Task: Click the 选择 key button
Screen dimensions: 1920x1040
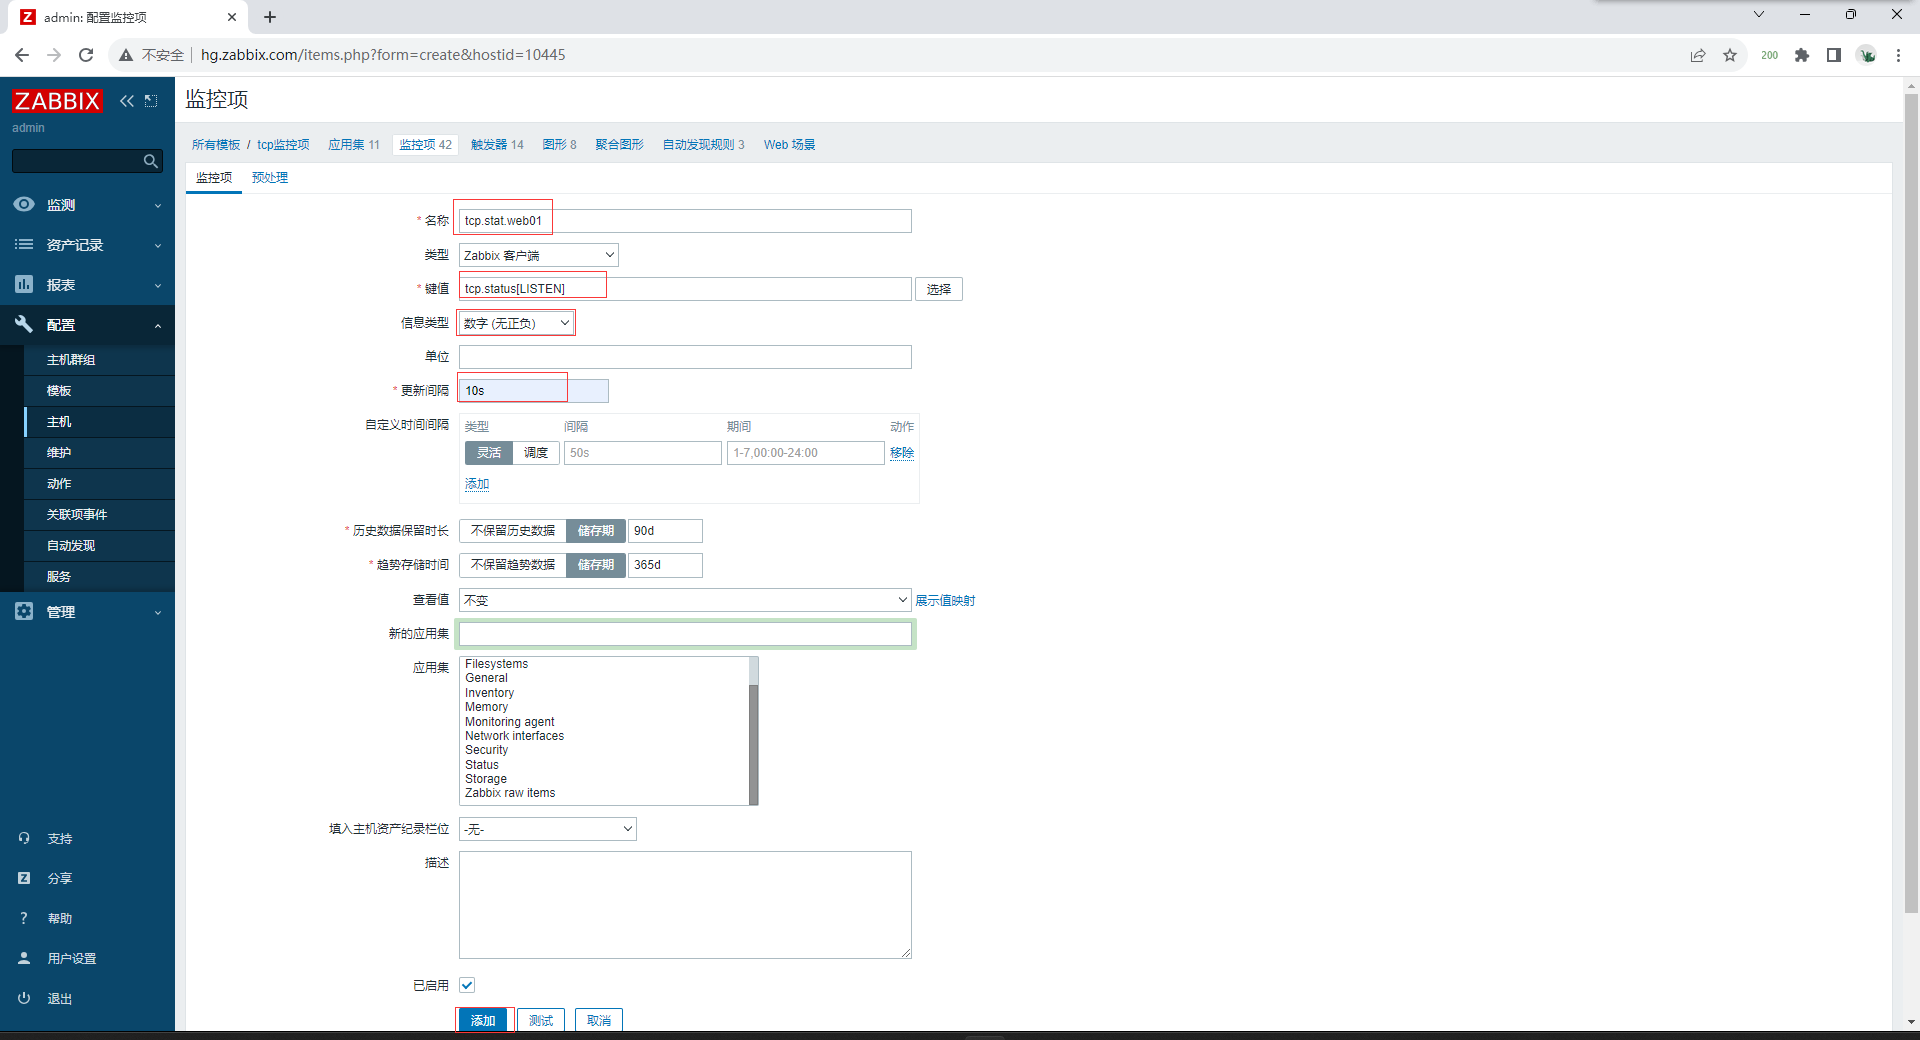Action: point(939,289)
